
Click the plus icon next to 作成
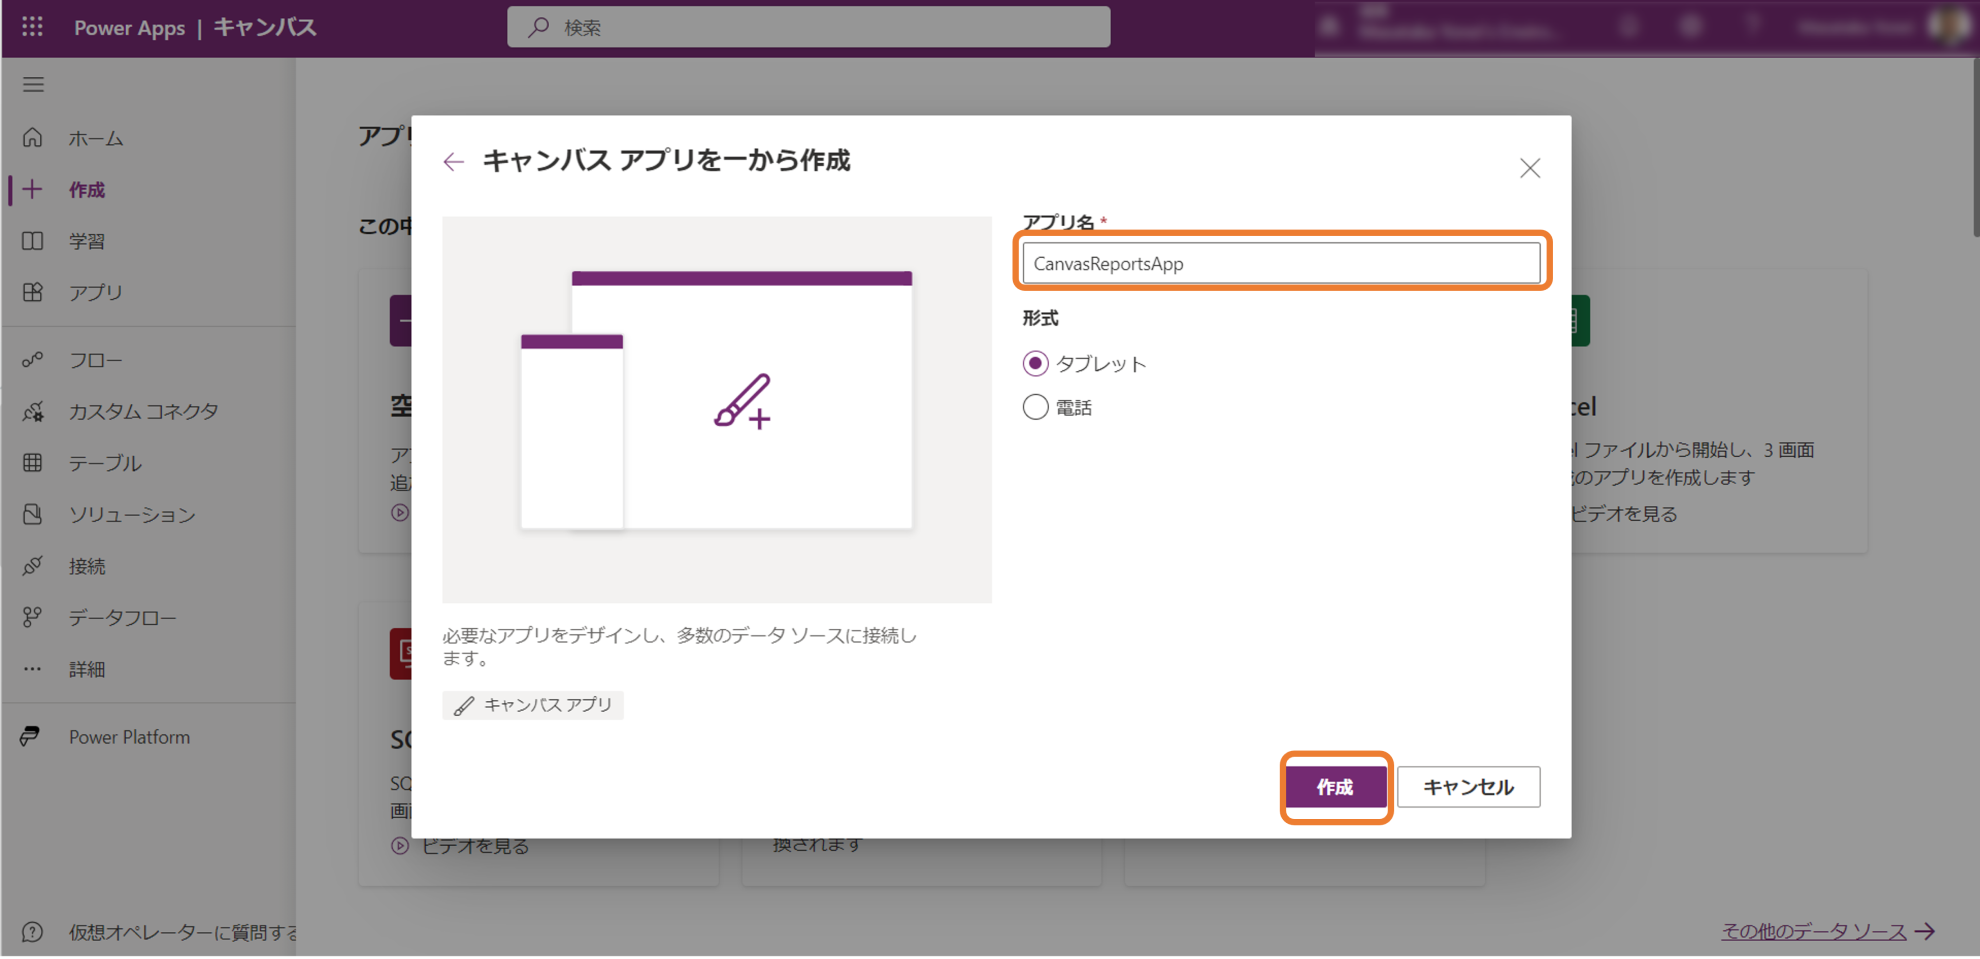[33, 189]
